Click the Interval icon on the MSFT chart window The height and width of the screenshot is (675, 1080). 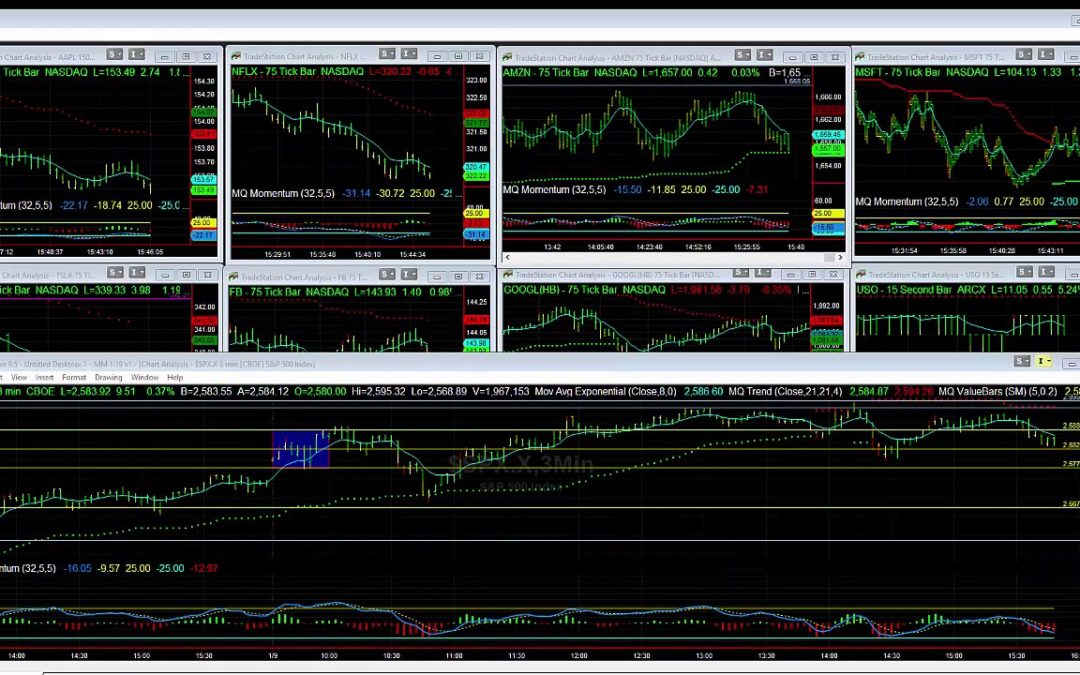1040,53
